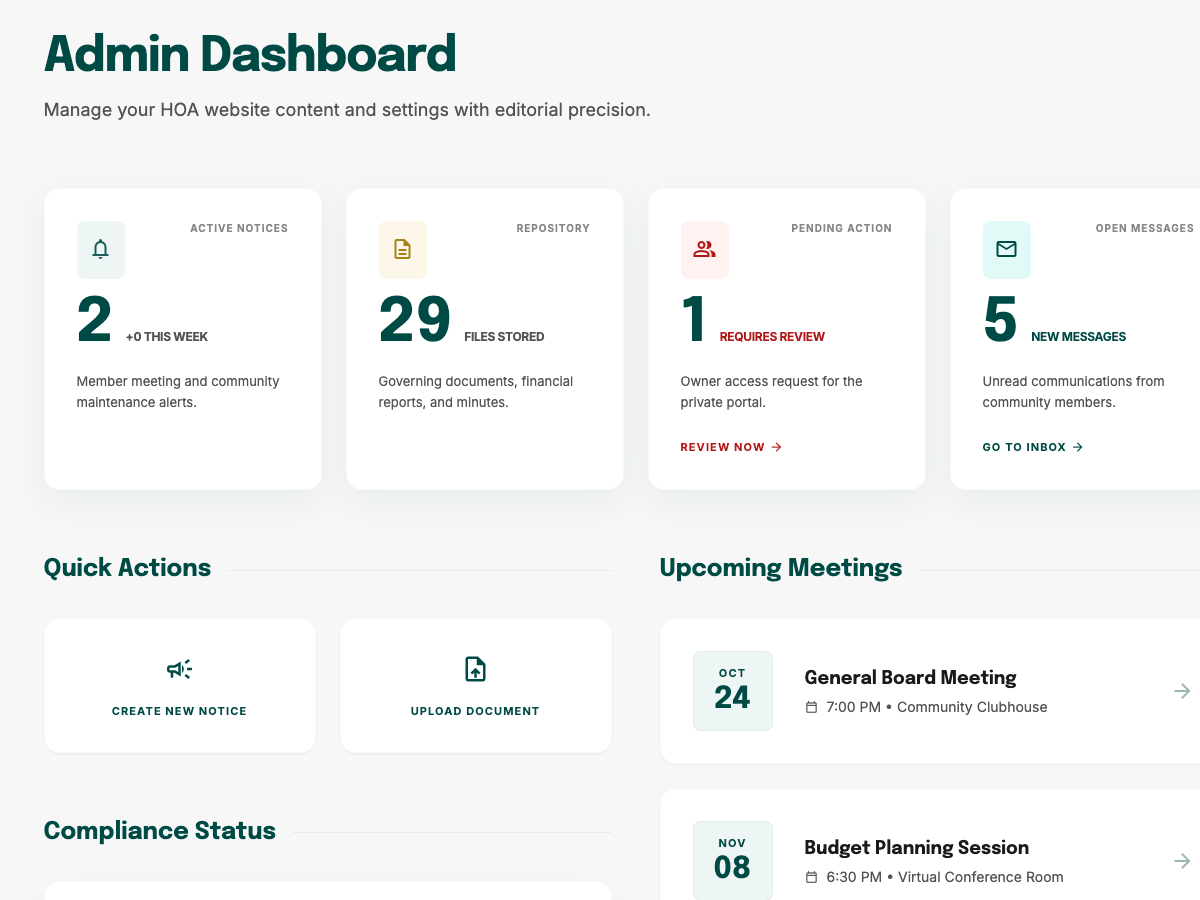
Task: Click the document icon in Repository card
Action: click(402, 250)
